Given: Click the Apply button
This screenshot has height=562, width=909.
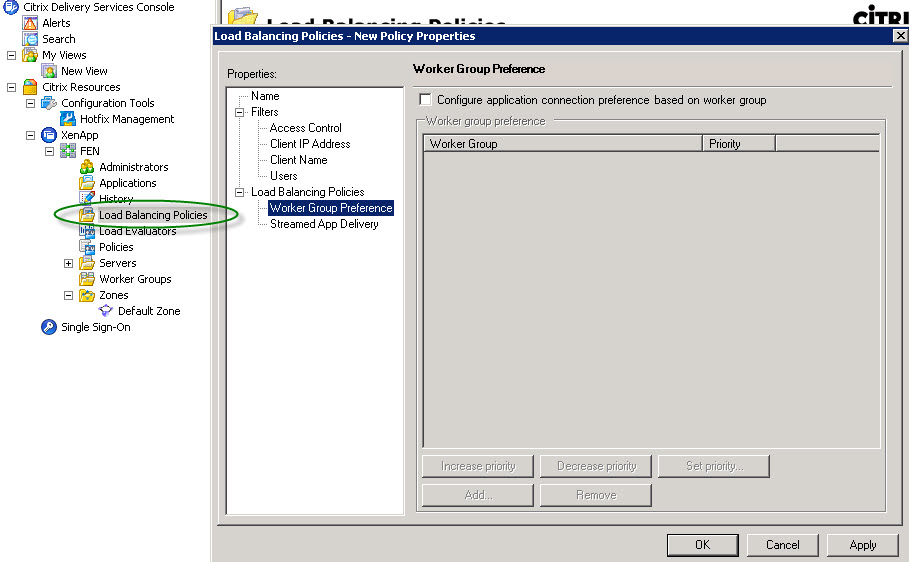Looking at the screenshot, I should click(x=863, y=545).
